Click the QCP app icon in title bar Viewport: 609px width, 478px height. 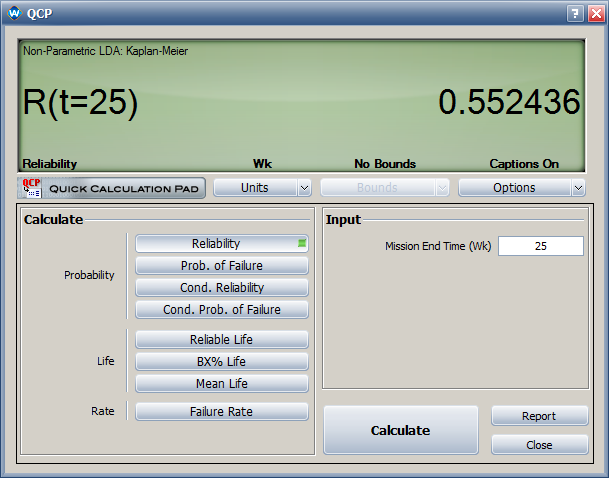tap(14, 13)
